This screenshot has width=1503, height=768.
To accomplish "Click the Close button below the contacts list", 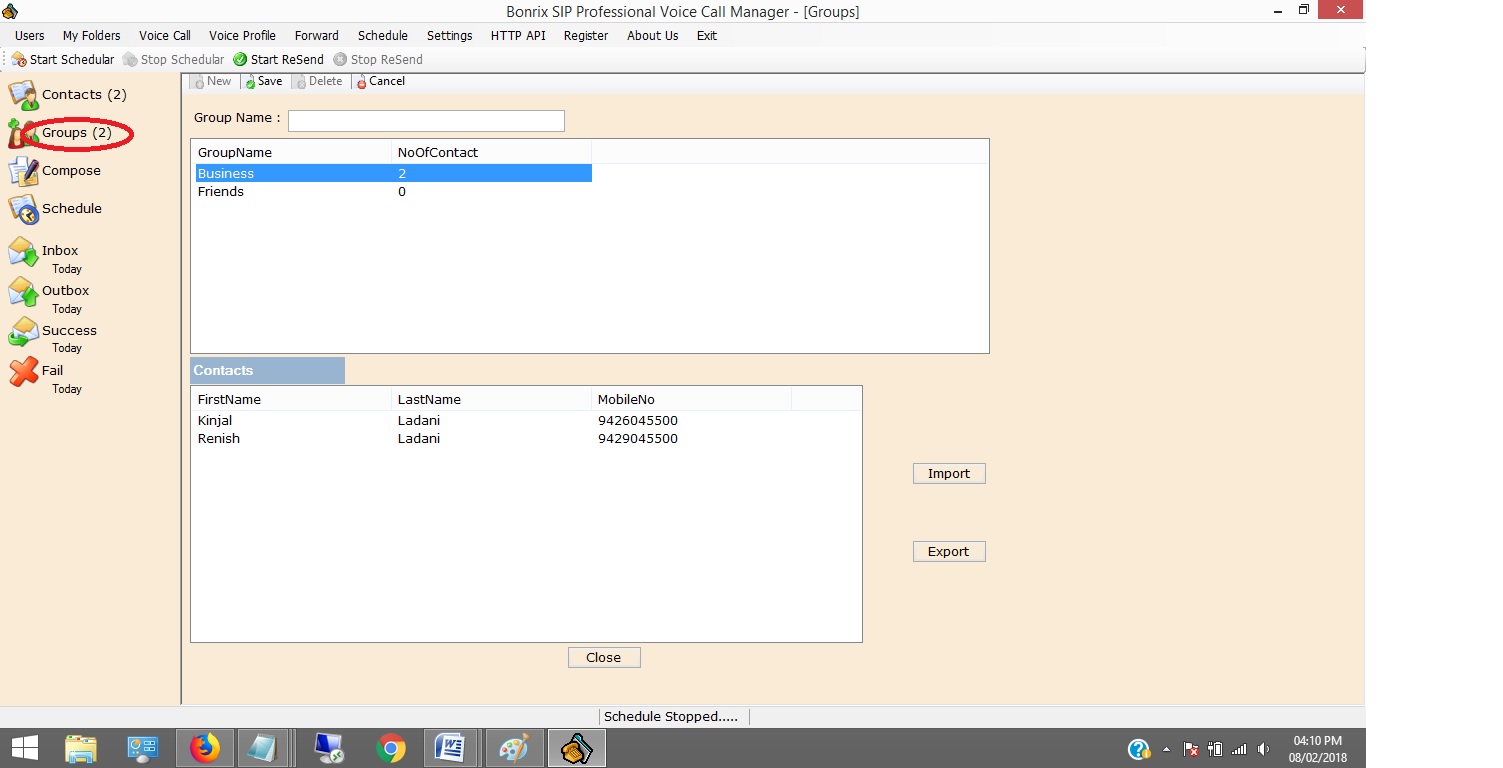I will click(x=604, y=658).
